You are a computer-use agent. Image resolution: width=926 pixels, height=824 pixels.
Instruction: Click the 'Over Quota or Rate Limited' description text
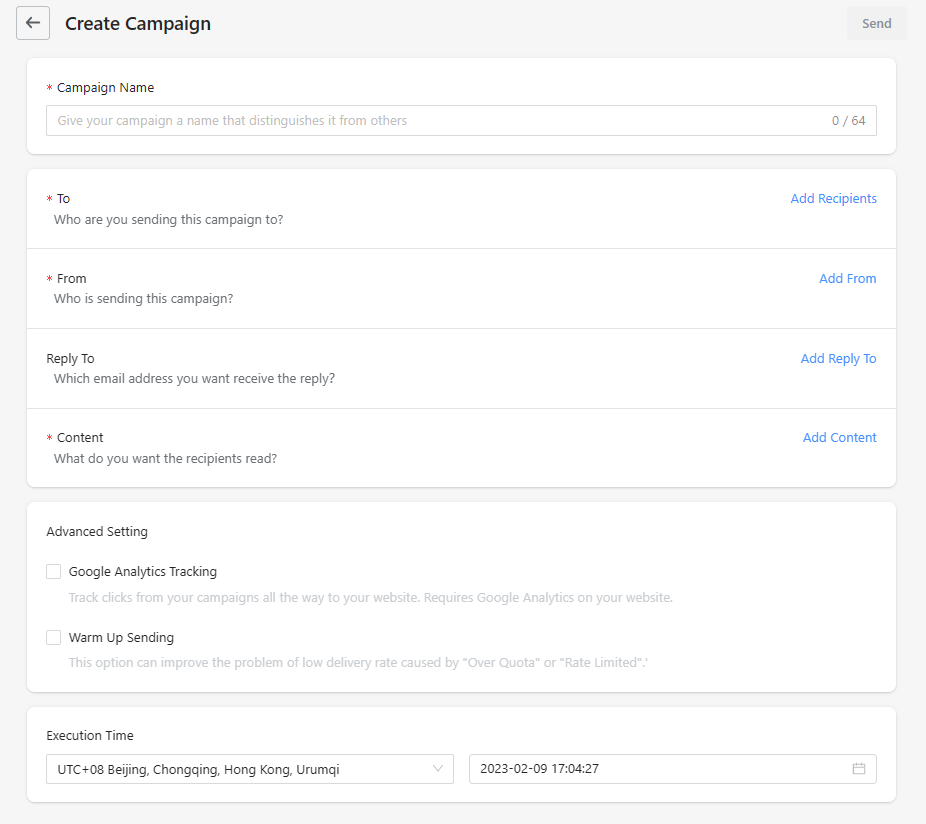click(358, 663)
